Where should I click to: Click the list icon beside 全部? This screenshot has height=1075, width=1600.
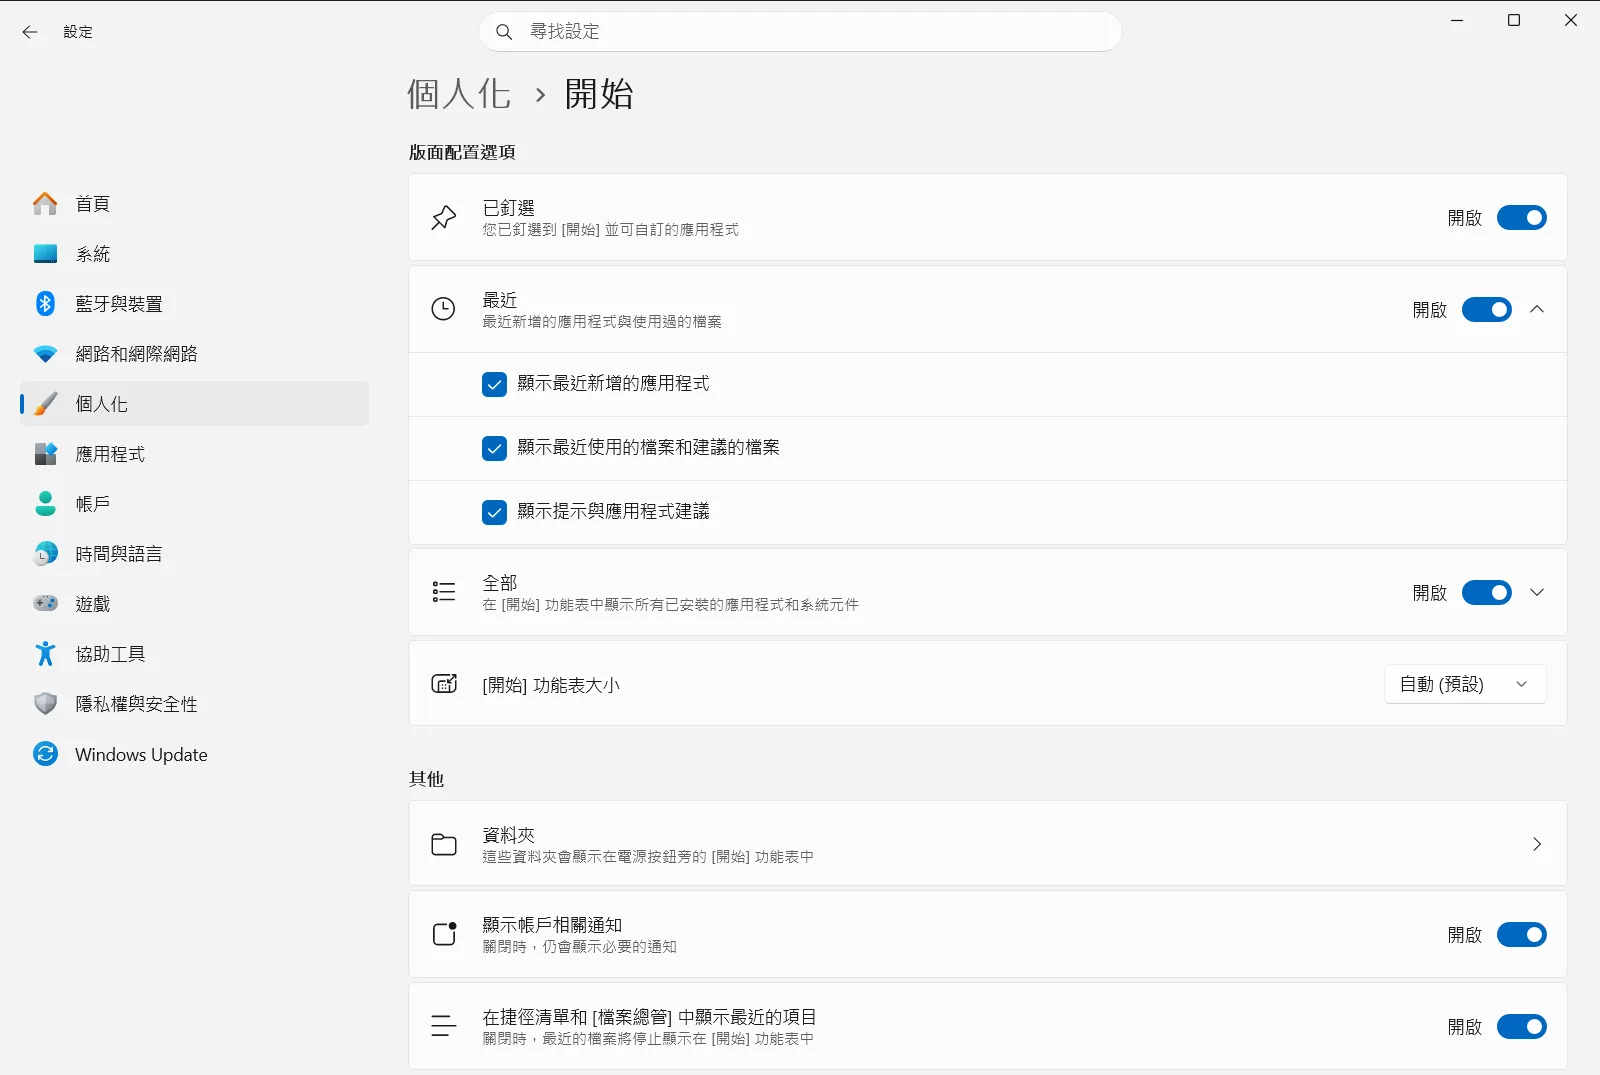(444, 592)
